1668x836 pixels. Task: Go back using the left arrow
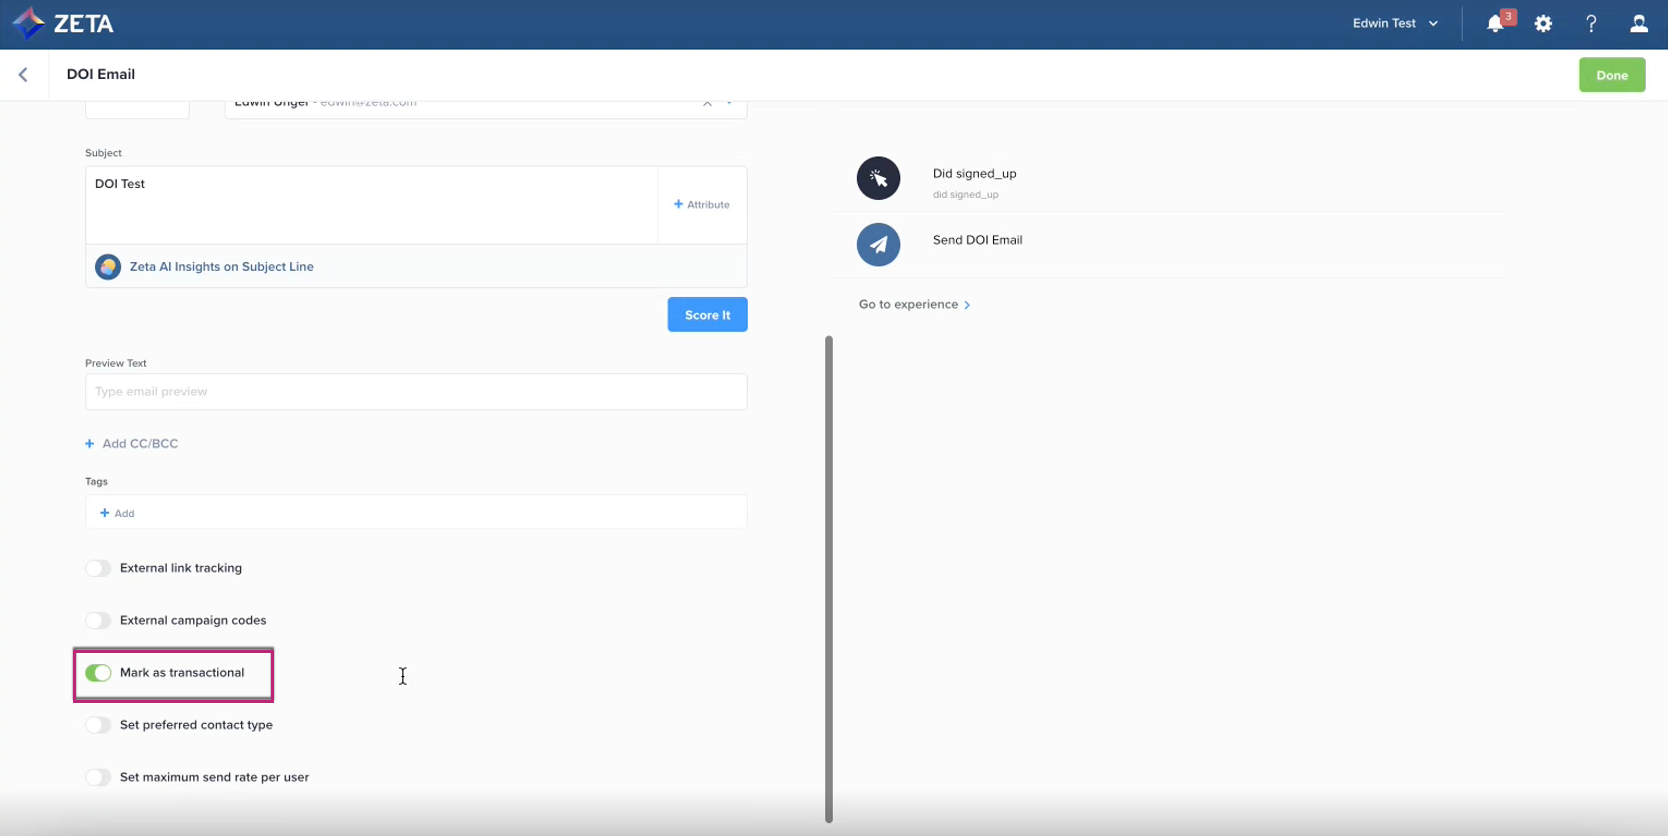[23, 75]
